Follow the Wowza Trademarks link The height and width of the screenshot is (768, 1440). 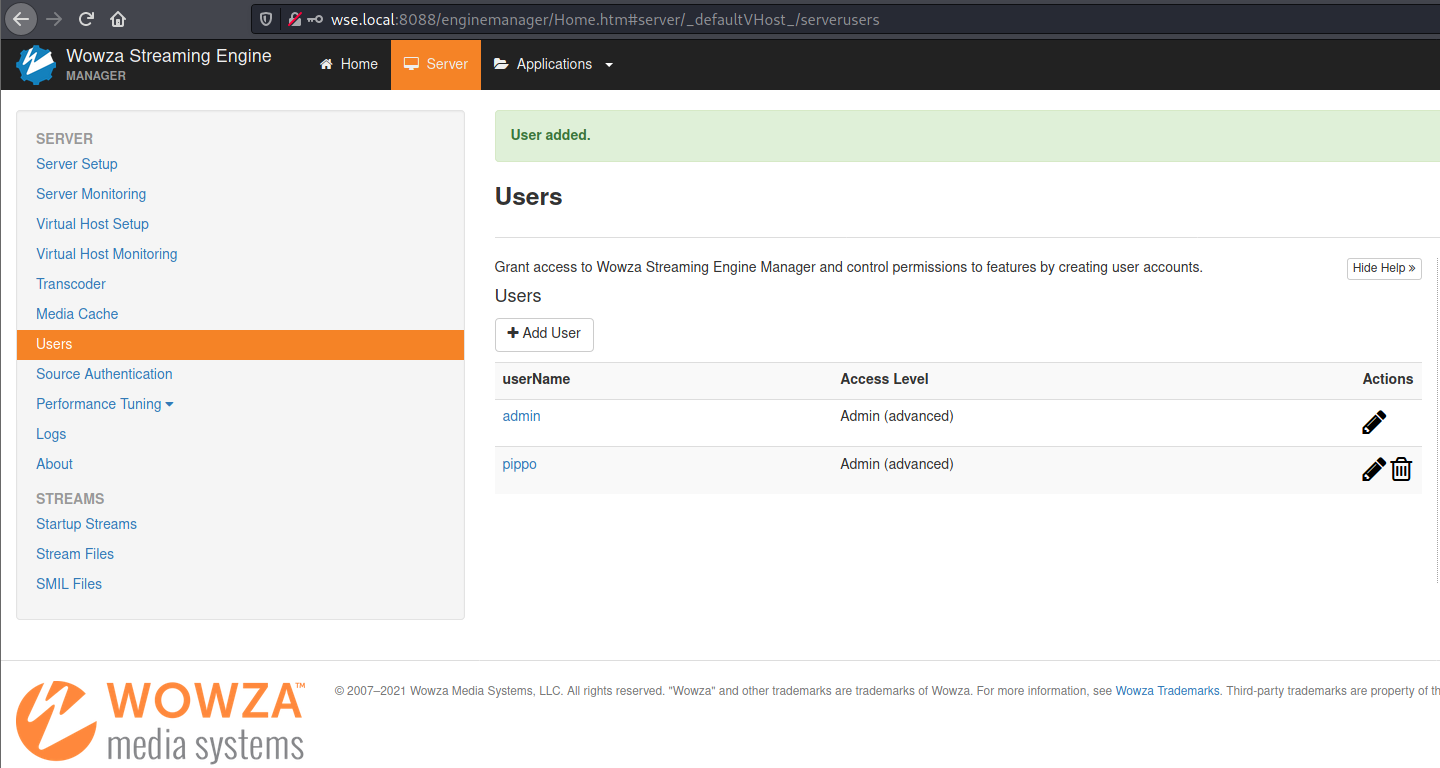click(1167, 691)
